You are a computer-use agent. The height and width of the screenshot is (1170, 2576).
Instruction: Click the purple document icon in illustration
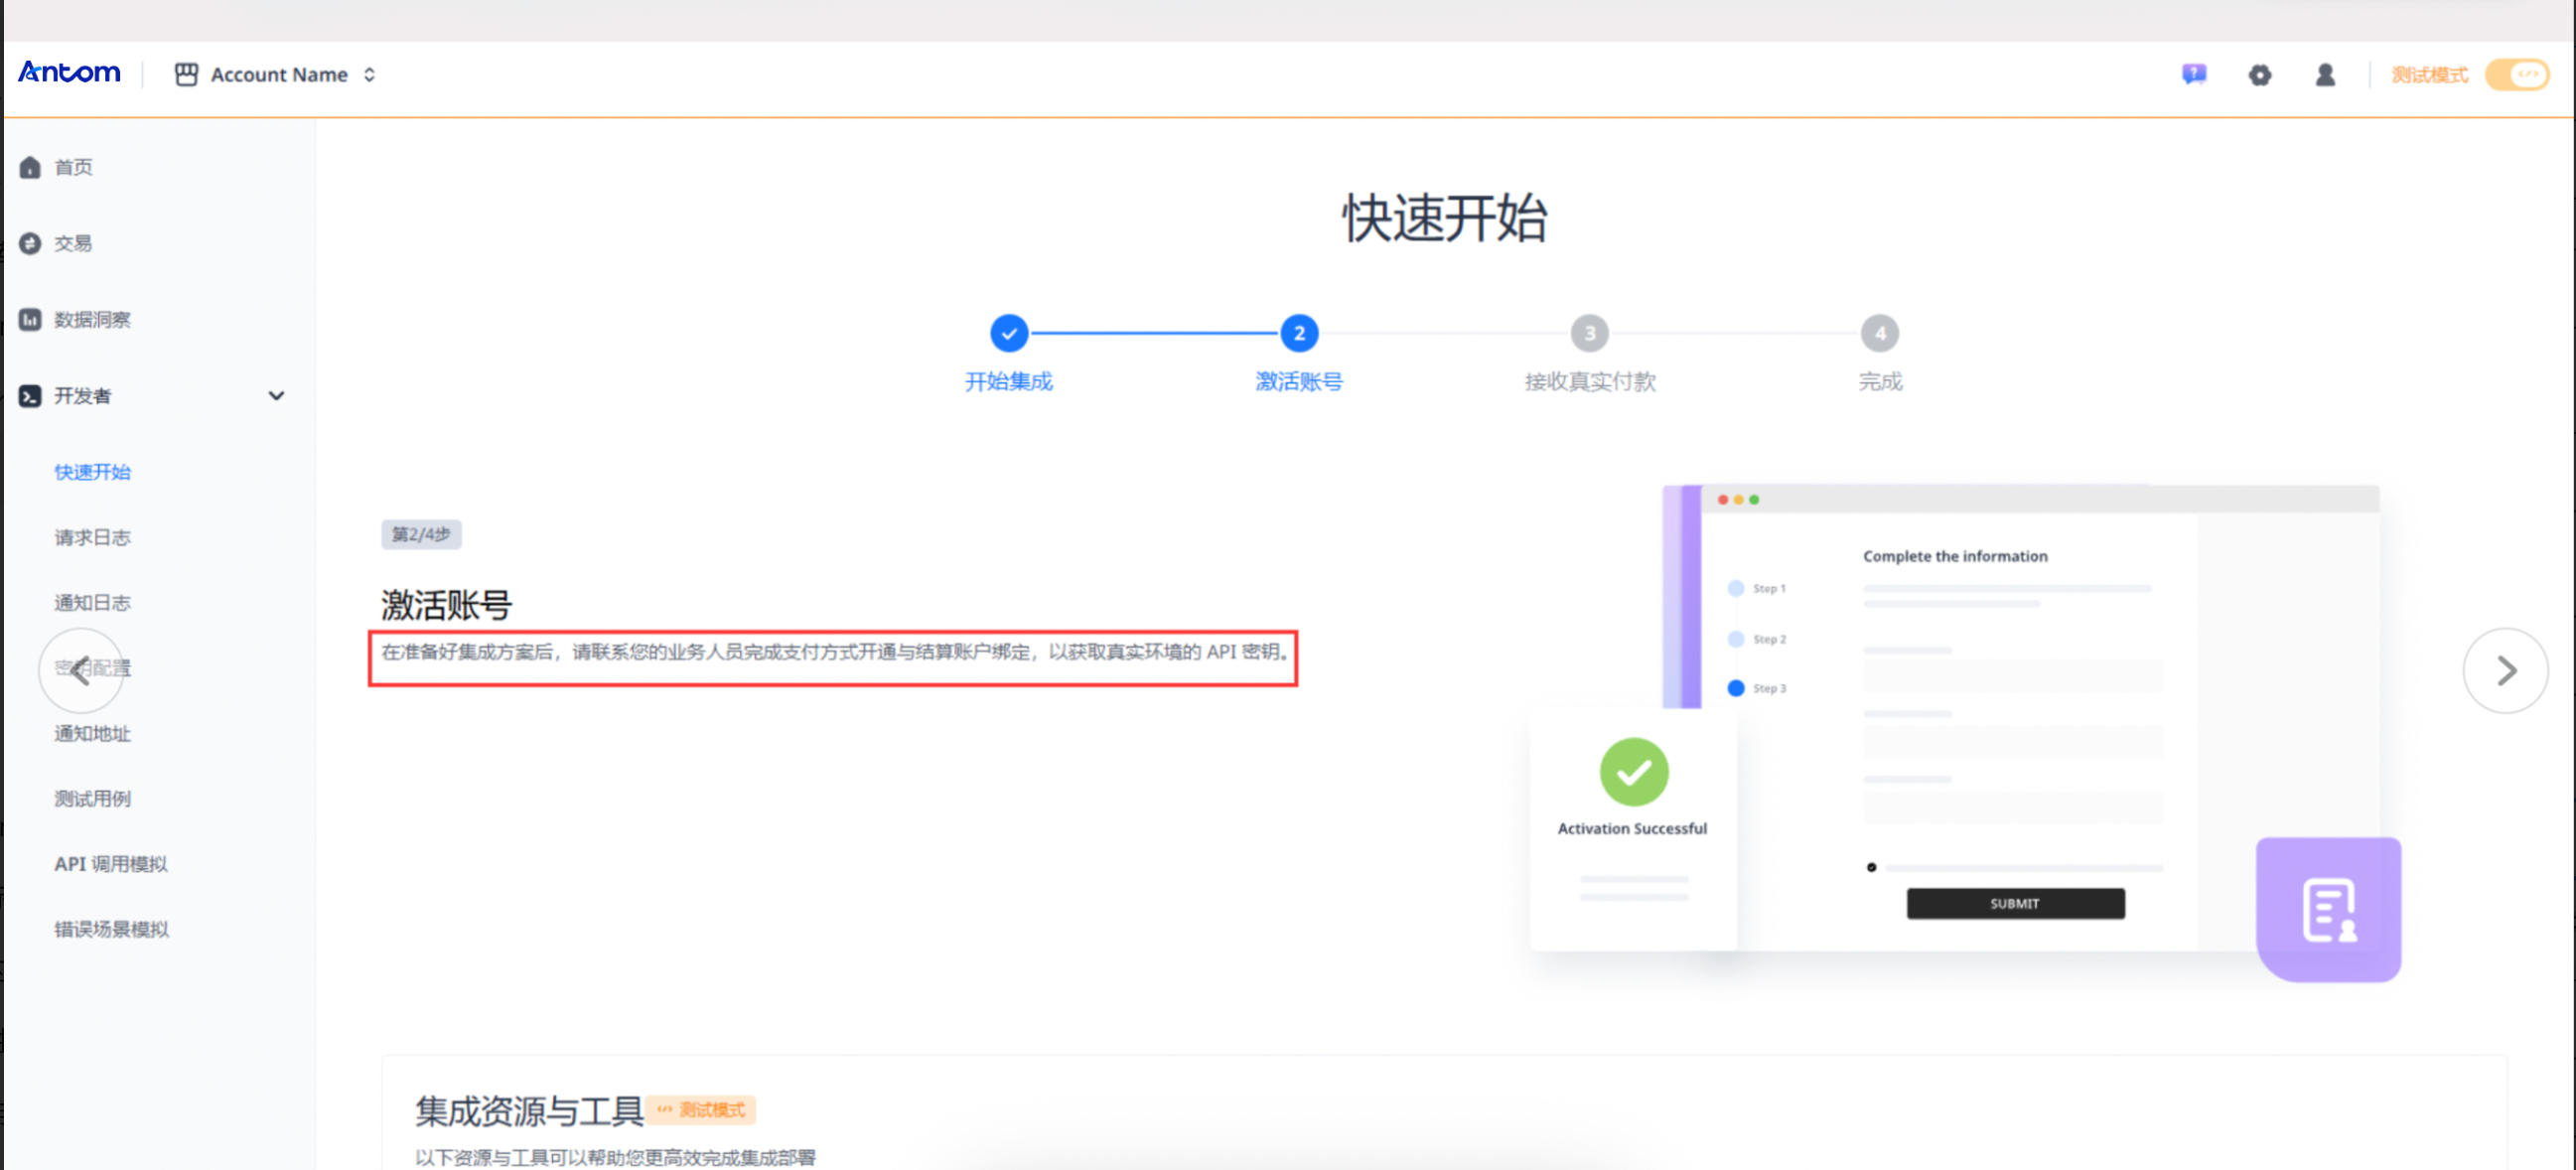pyautogui.click(x=2328, y=909)
